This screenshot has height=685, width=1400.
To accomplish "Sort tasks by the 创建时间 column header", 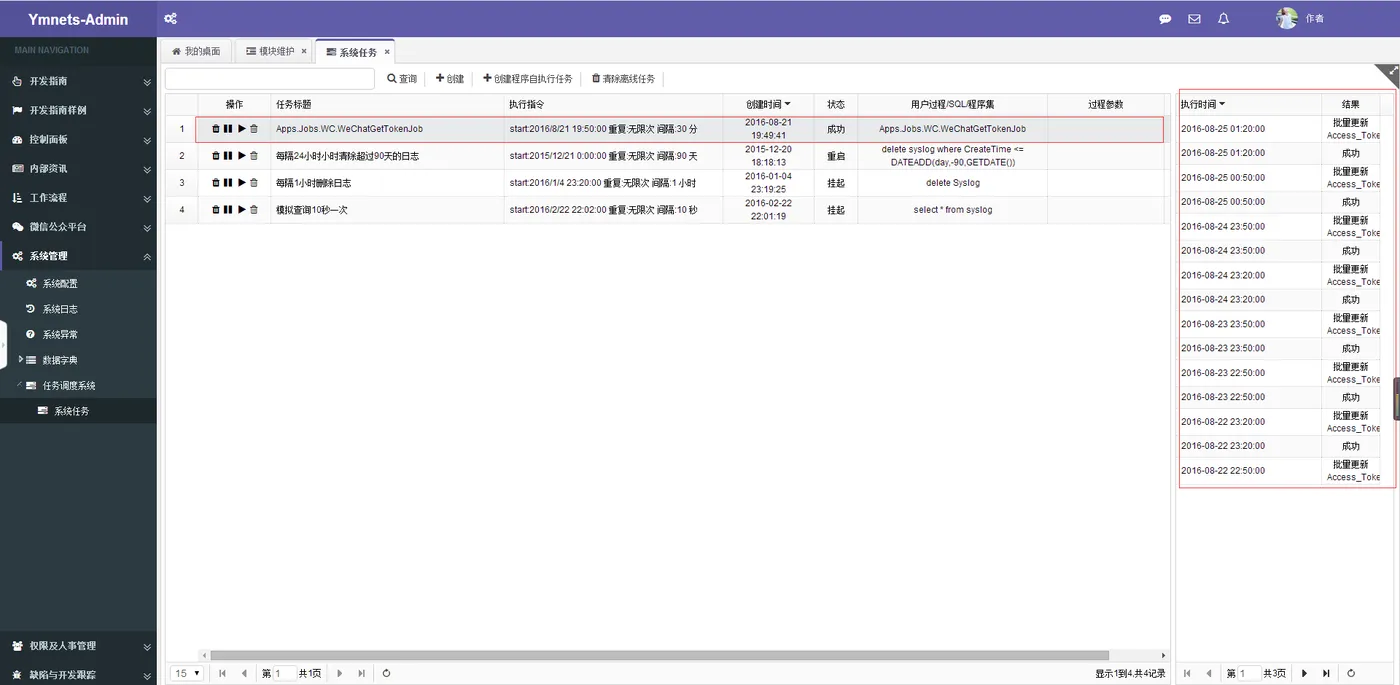I will pyautogui.click(x=768, y=104).
